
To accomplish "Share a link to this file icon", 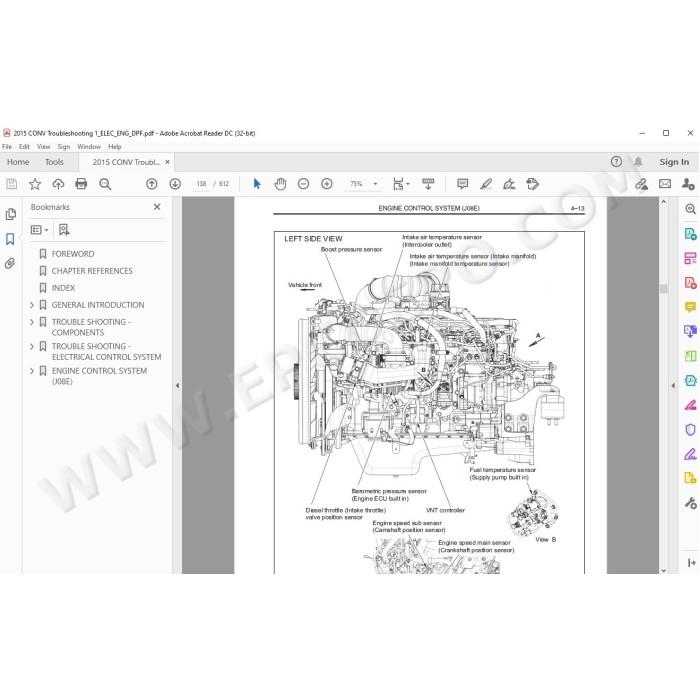I will 642,184.
